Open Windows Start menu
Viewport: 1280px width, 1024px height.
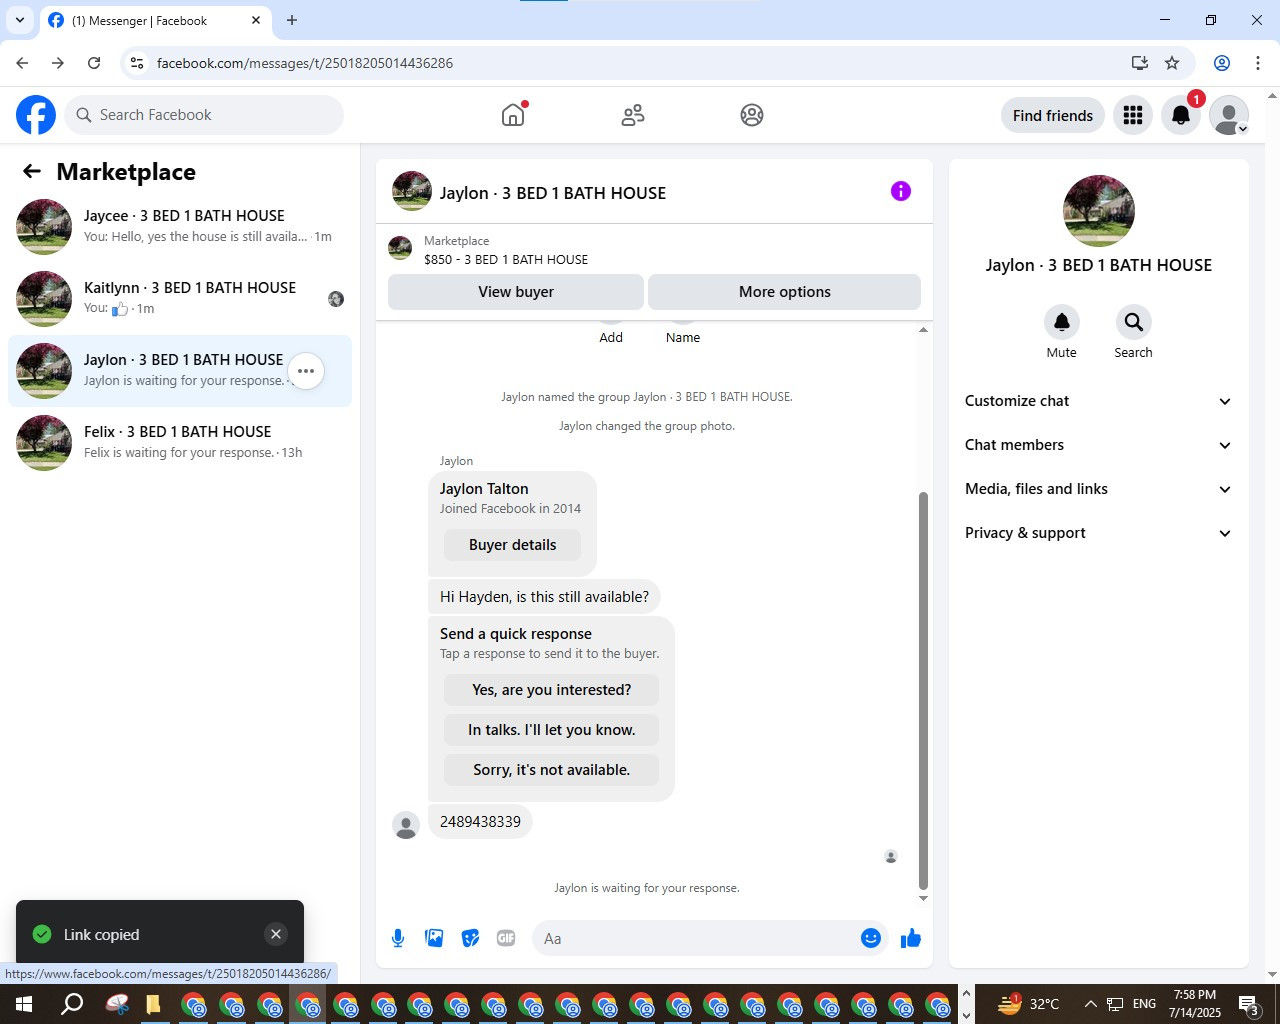[x=24, y=1004]
